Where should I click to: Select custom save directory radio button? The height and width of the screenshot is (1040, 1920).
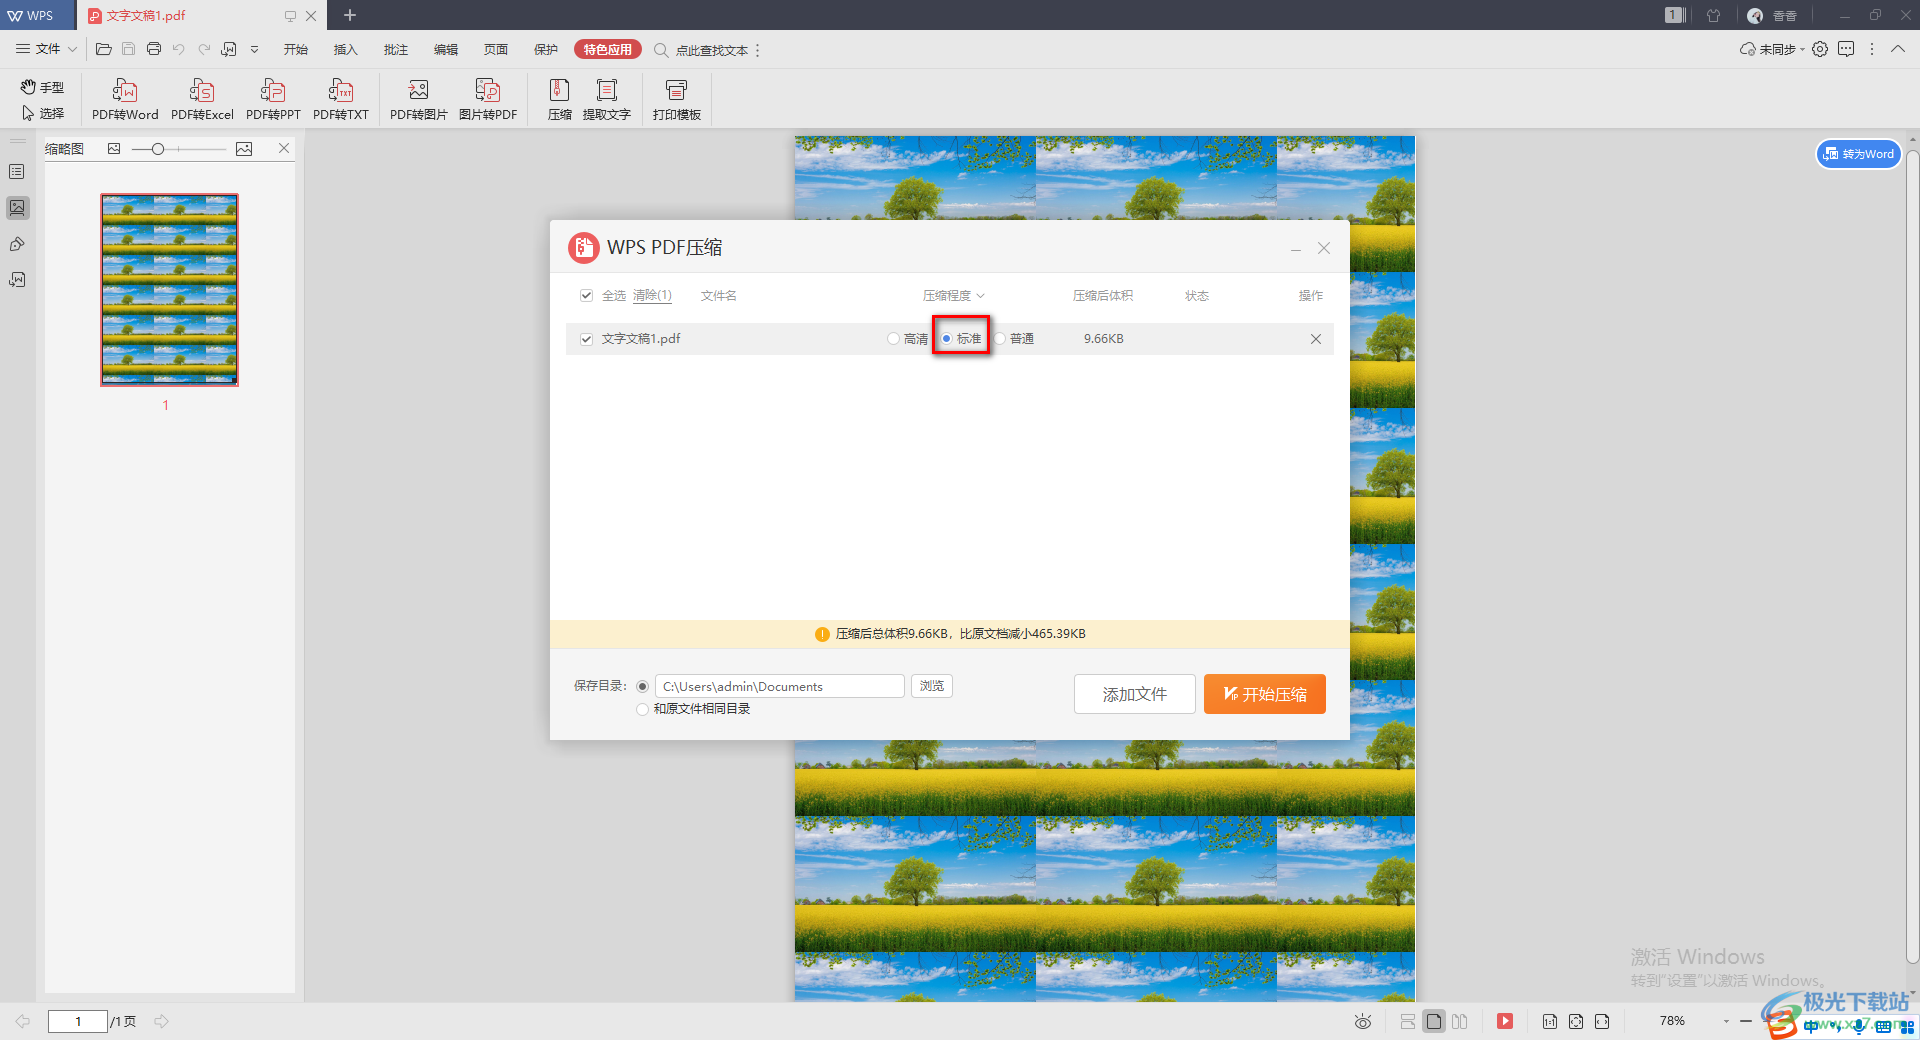coord(642,686)
